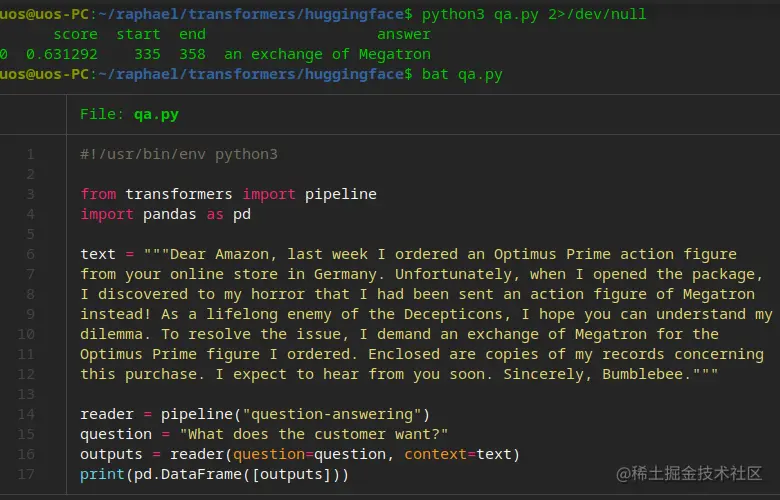This screenshot has width=780, height=500.
Task: Click the shebang line text
Action: (x=179, y=154)
